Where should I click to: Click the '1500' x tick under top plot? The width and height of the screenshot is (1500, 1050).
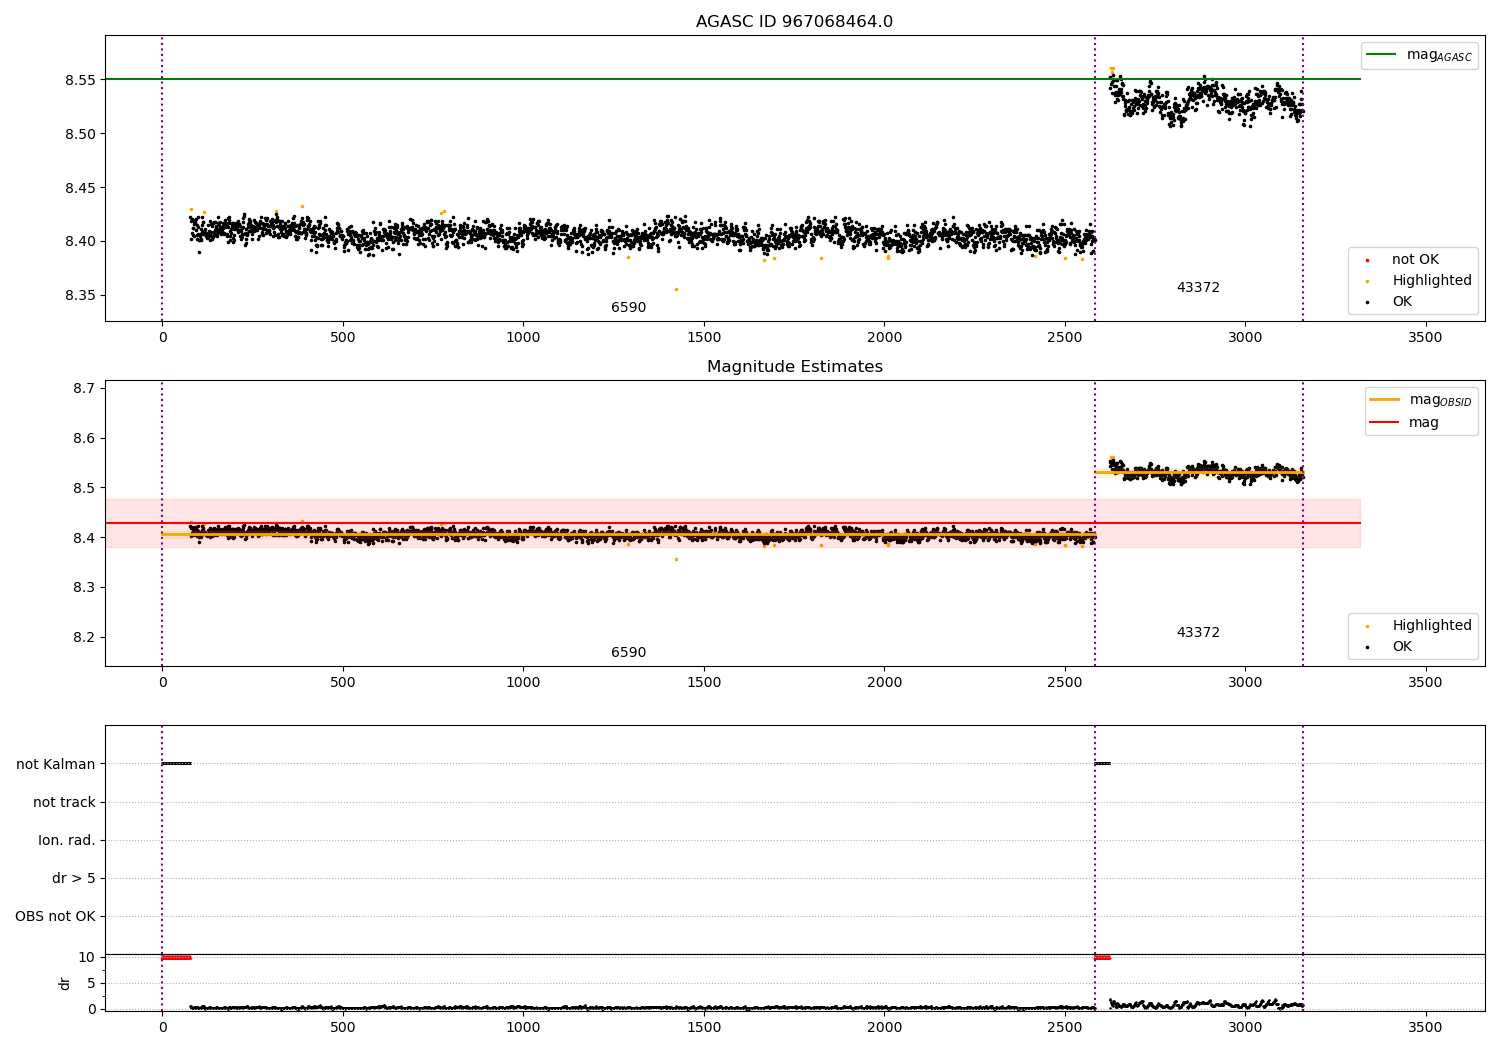click(703, 338)
